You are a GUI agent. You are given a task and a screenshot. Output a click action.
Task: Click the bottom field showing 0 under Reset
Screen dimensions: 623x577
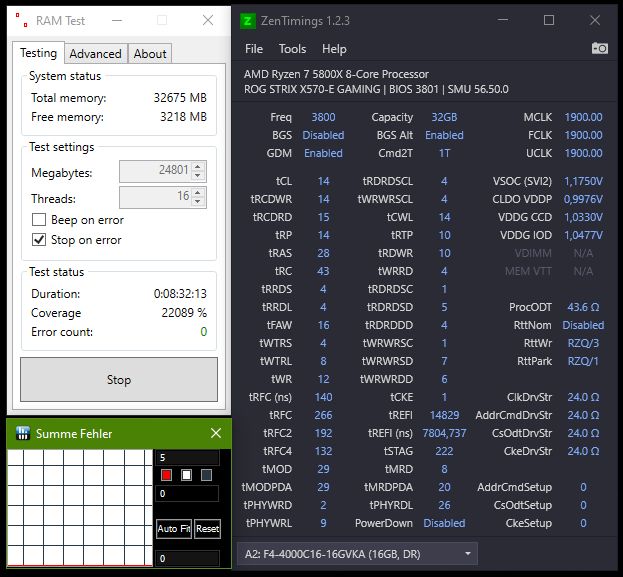tap(188, 558)
